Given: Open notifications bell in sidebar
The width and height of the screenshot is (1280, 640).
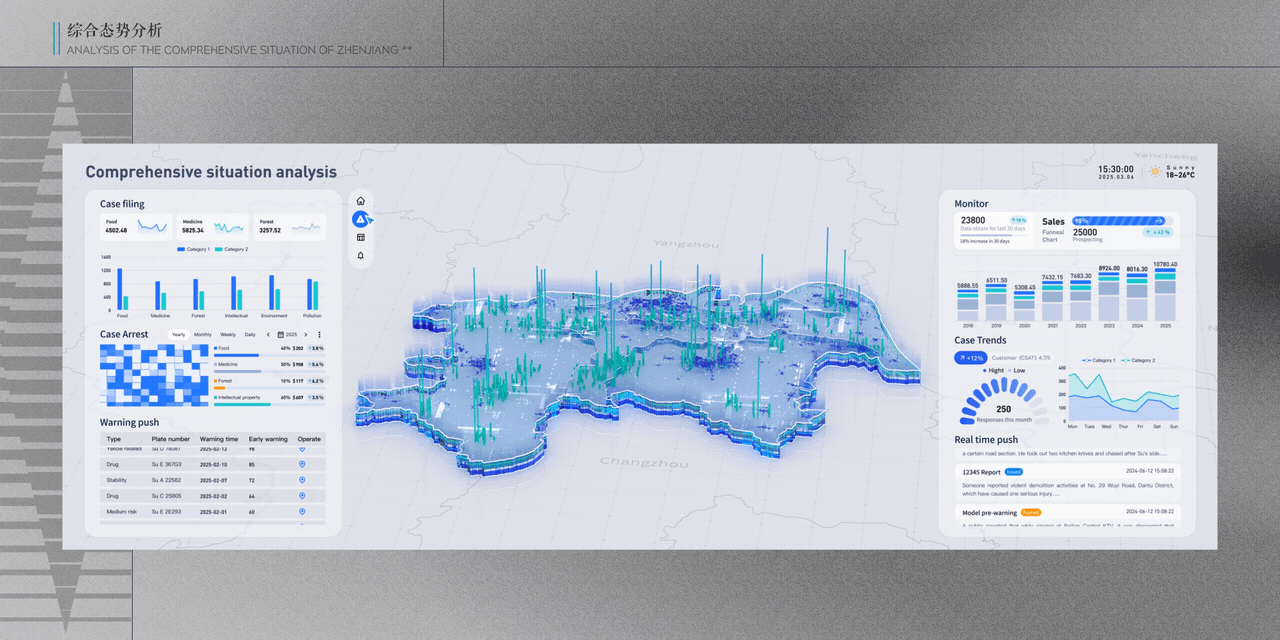Looking at the screenshot, I should pos(360,255).
